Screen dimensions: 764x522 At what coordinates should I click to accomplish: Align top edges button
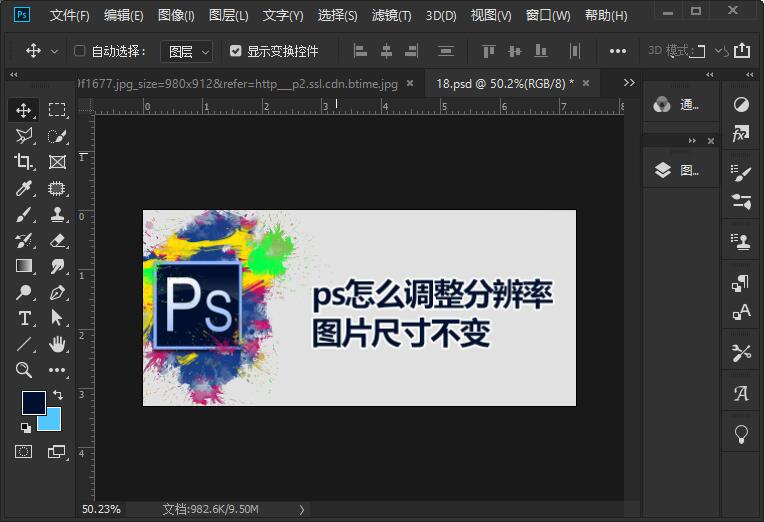tap(489, 51)
